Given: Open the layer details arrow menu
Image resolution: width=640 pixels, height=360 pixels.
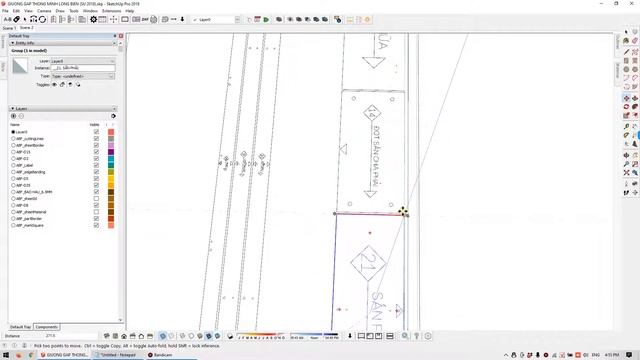Looking at the screenshot, I should 113,116.
